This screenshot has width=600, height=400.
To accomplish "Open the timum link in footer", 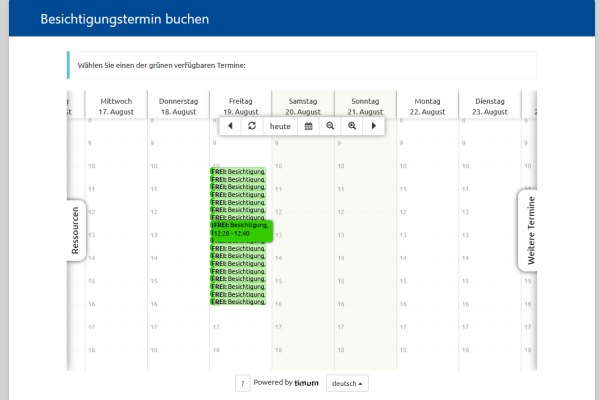I will (306, 383).
